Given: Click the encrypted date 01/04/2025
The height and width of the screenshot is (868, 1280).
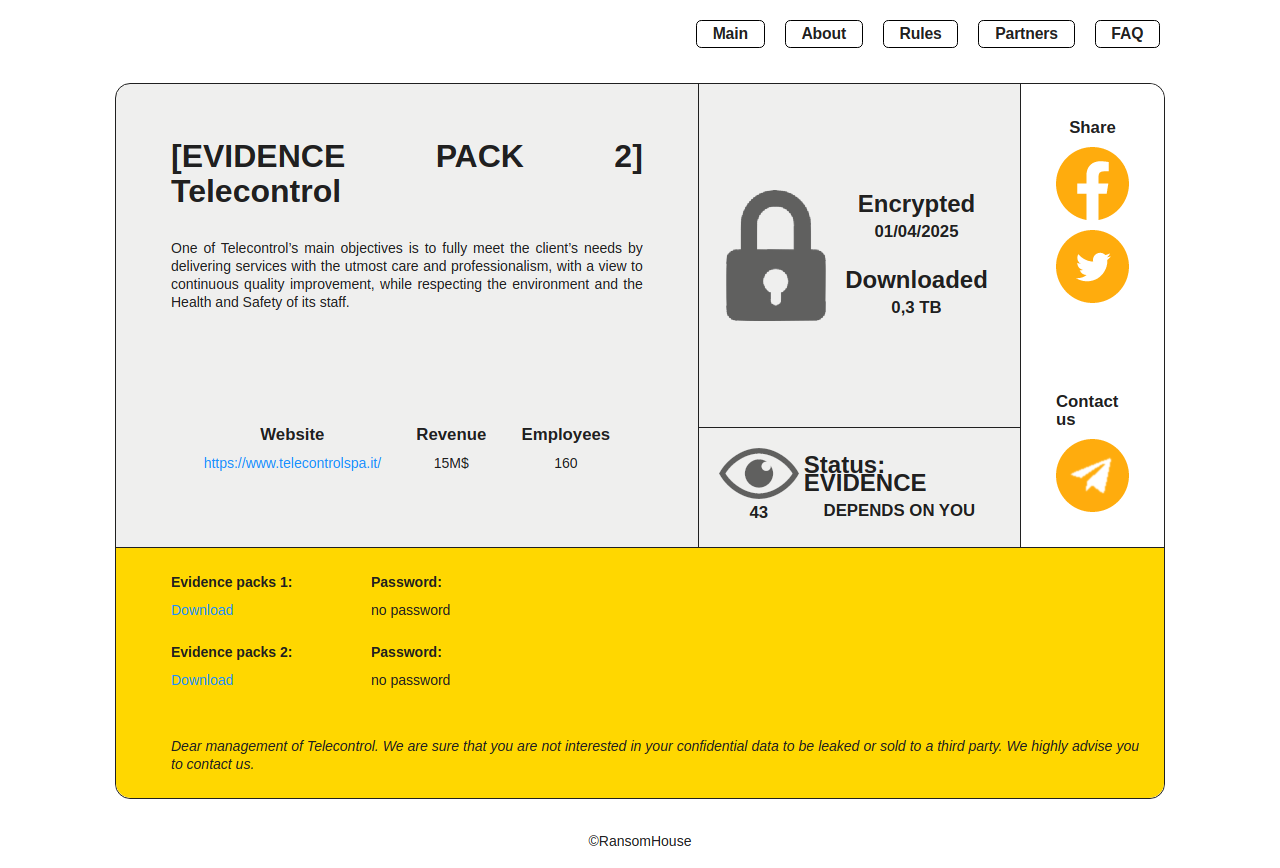Looking at the screenshot, I should (x=916, y=232).
